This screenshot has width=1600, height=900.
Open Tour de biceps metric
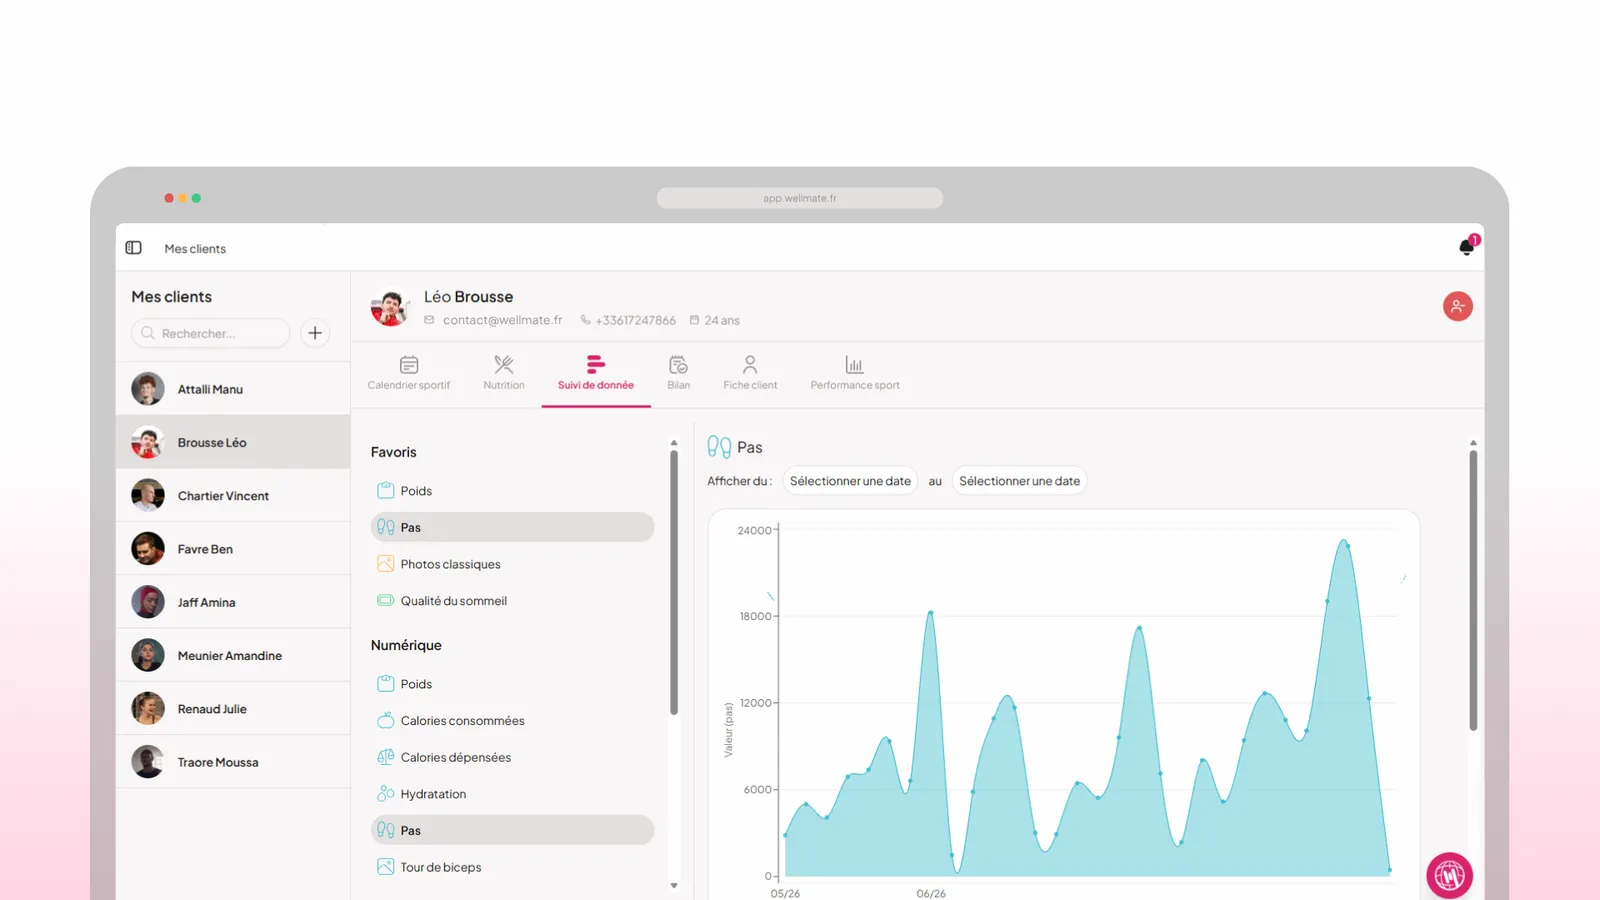click(x=512, y=867)
